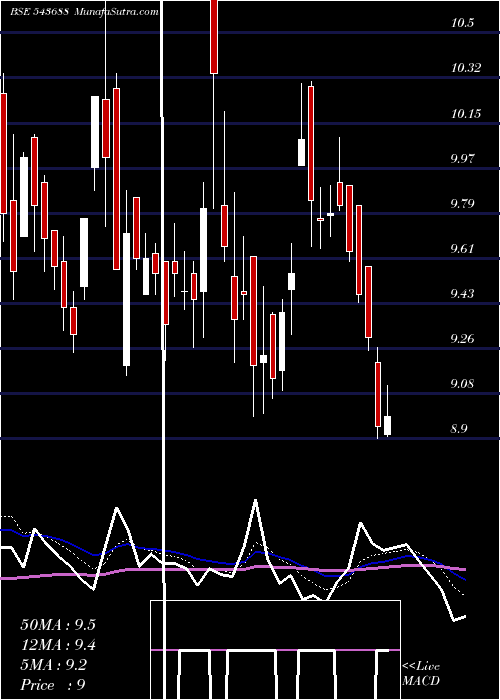Click the 9.26 price axis label
This screenshot has height=700, width=500.
tap(462, 339)
